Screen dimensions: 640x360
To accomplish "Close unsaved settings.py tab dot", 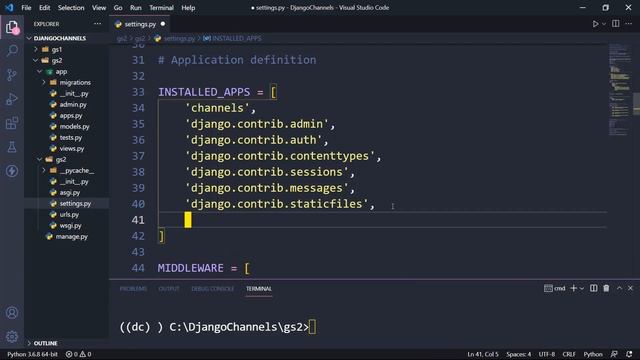I will [163, 24].
